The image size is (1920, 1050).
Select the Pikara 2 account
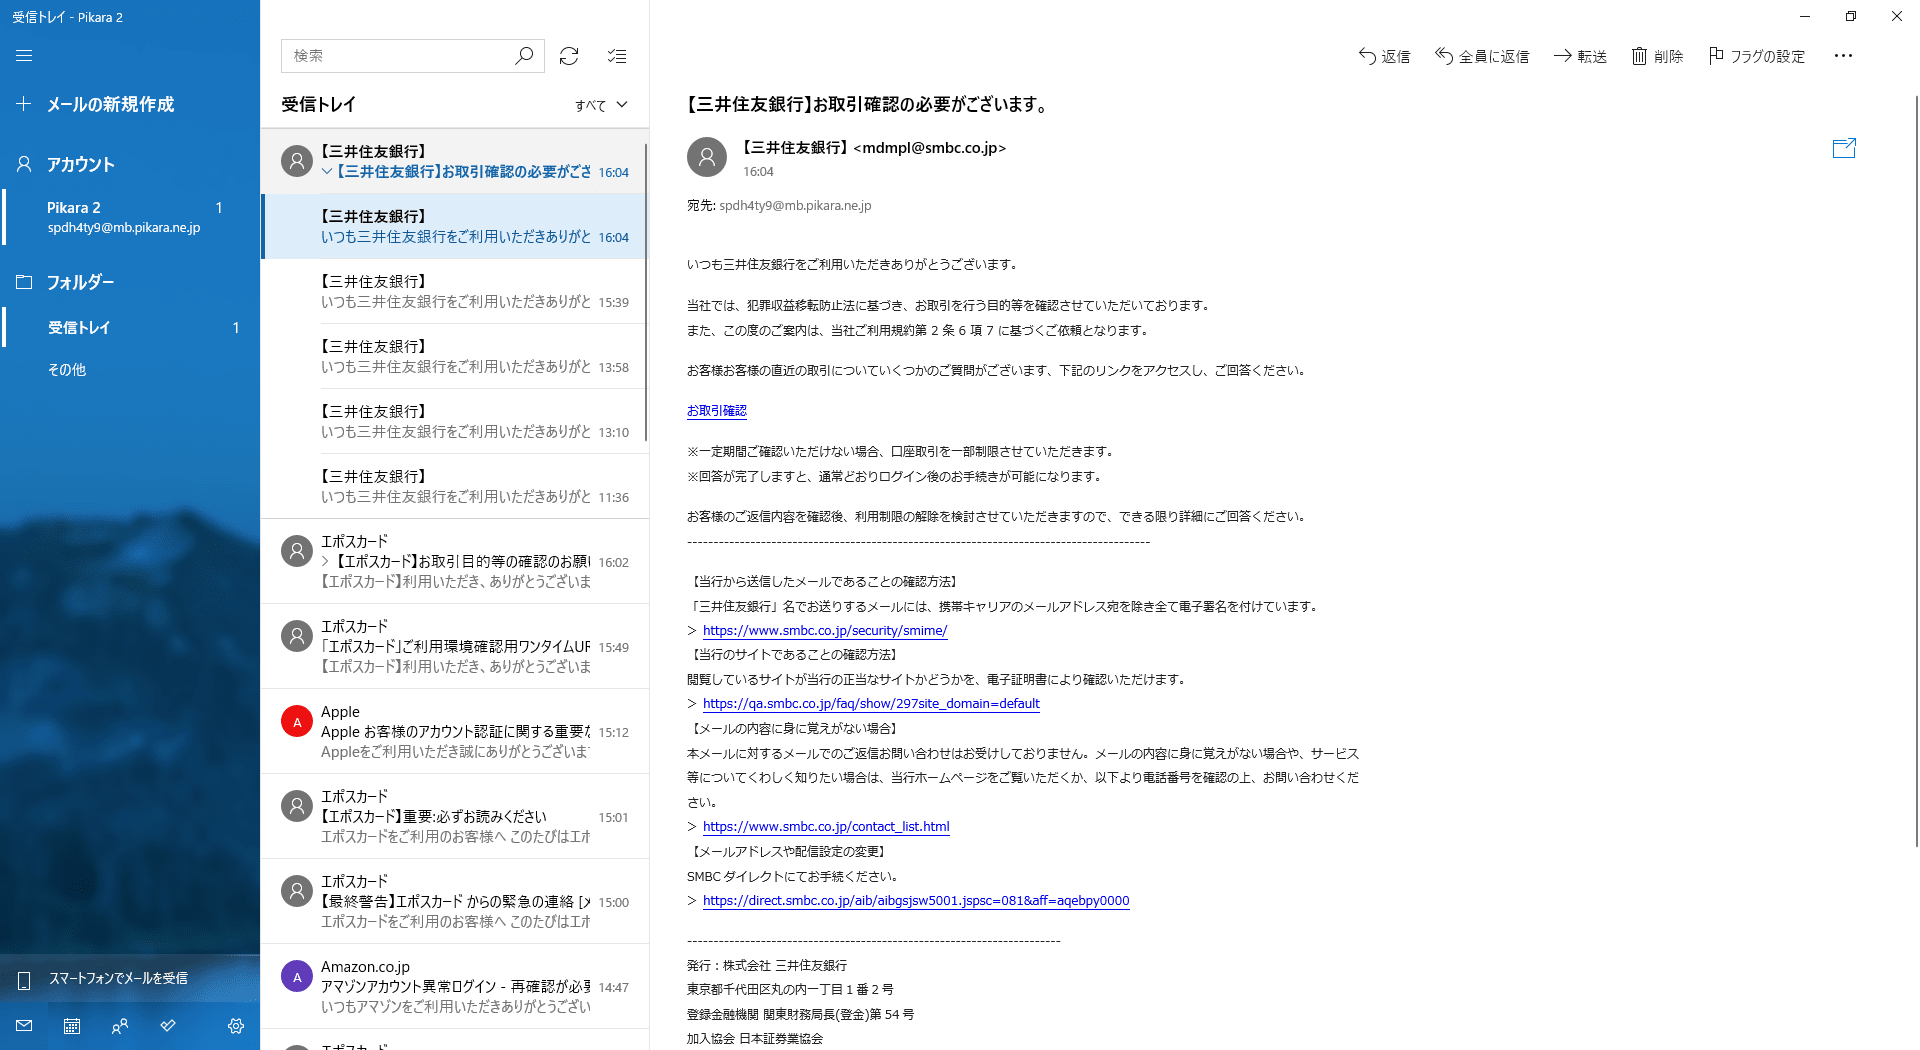coord(130,217)
